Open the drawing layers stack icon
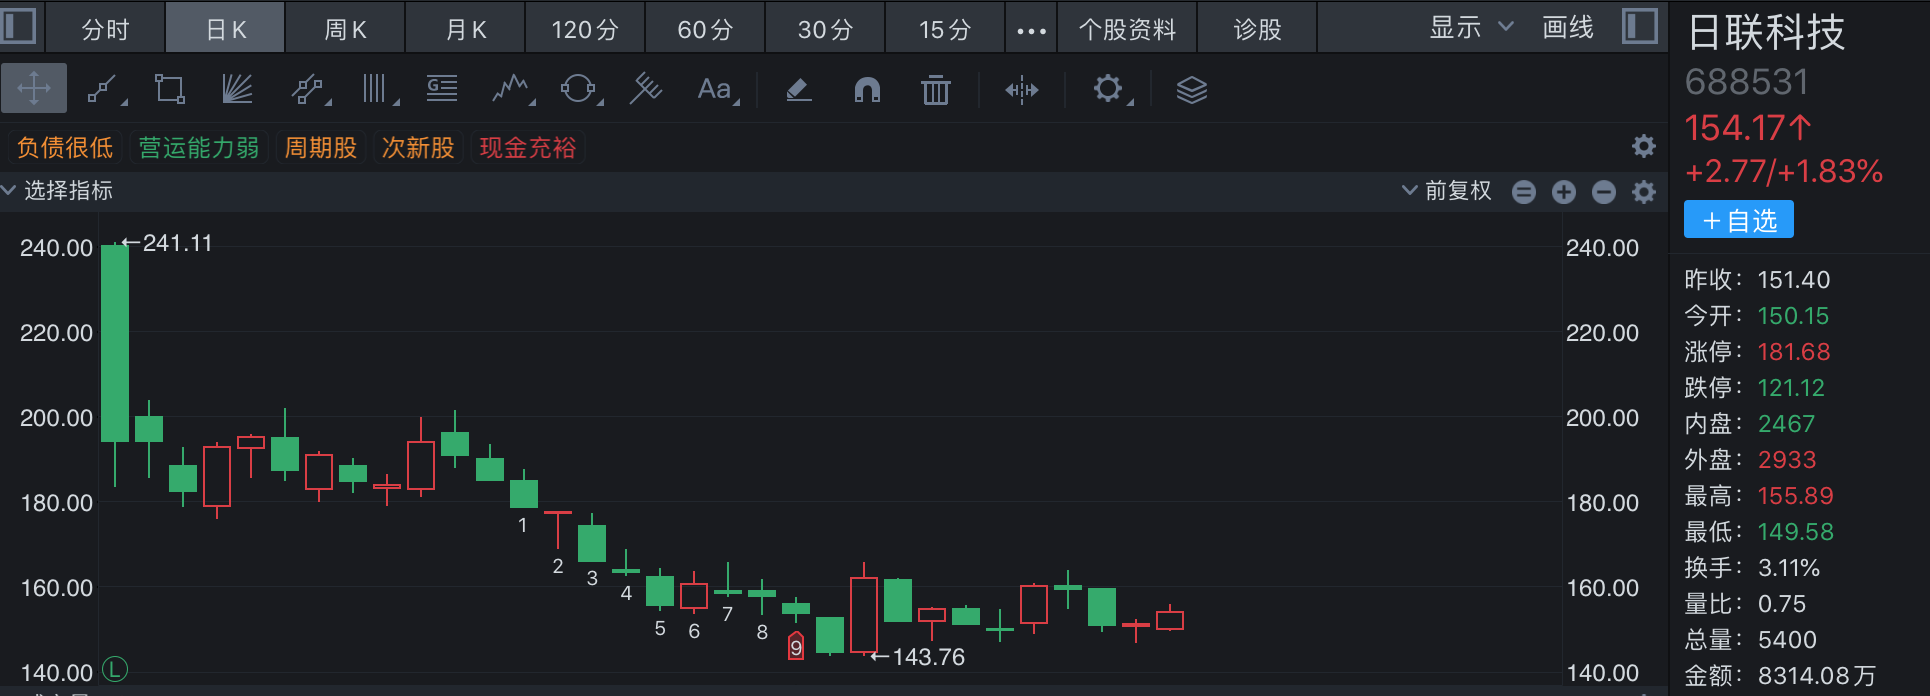This screenshot has width=1930, height=696. [x=1191, y=90]
